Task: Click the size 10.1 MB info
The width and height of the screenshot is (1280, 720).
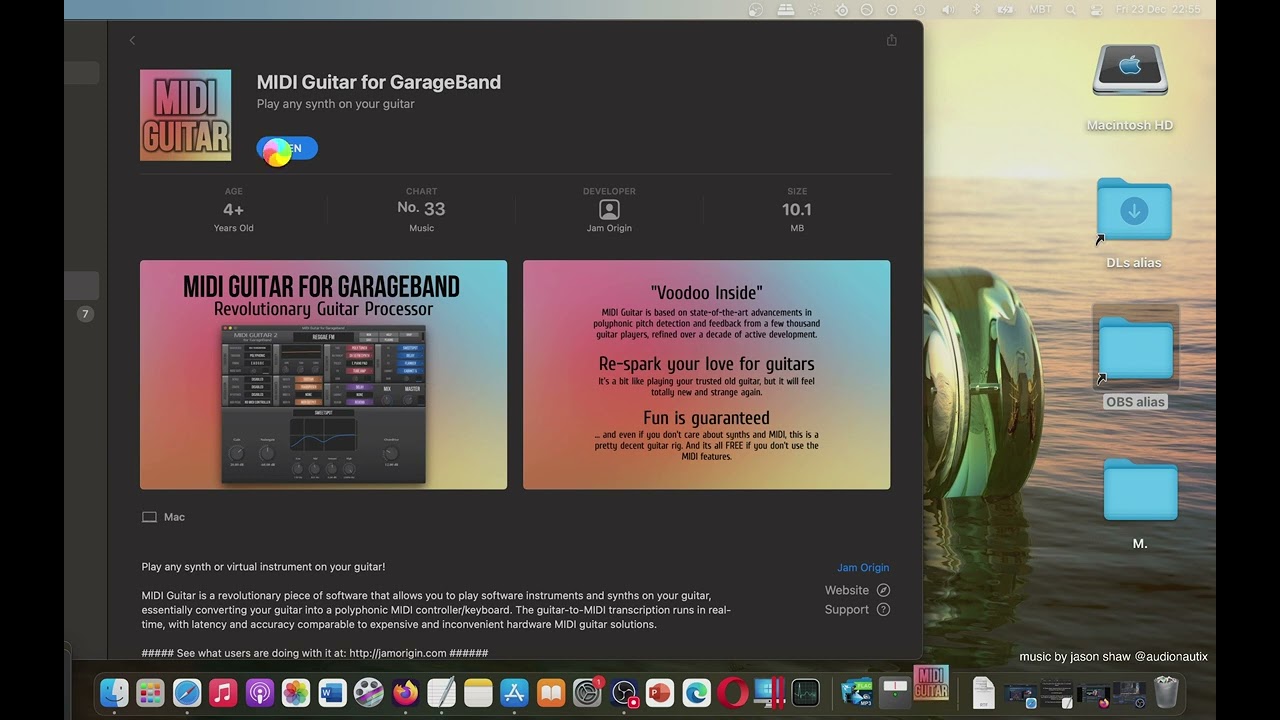Action: click(796, 209)
